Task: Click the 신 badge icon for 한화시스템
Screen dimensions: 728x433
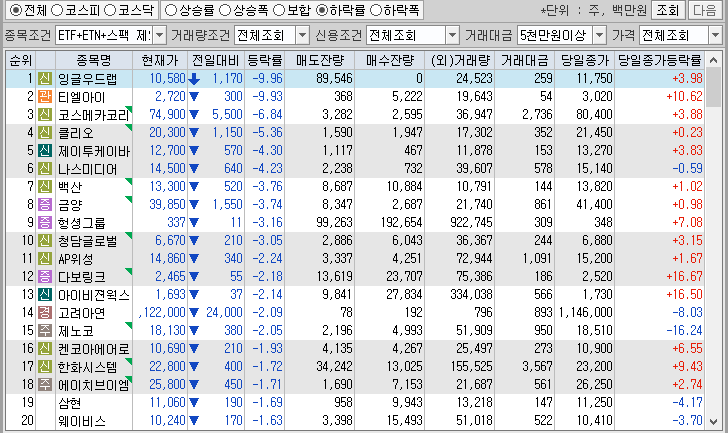Action: coord(45,367)
